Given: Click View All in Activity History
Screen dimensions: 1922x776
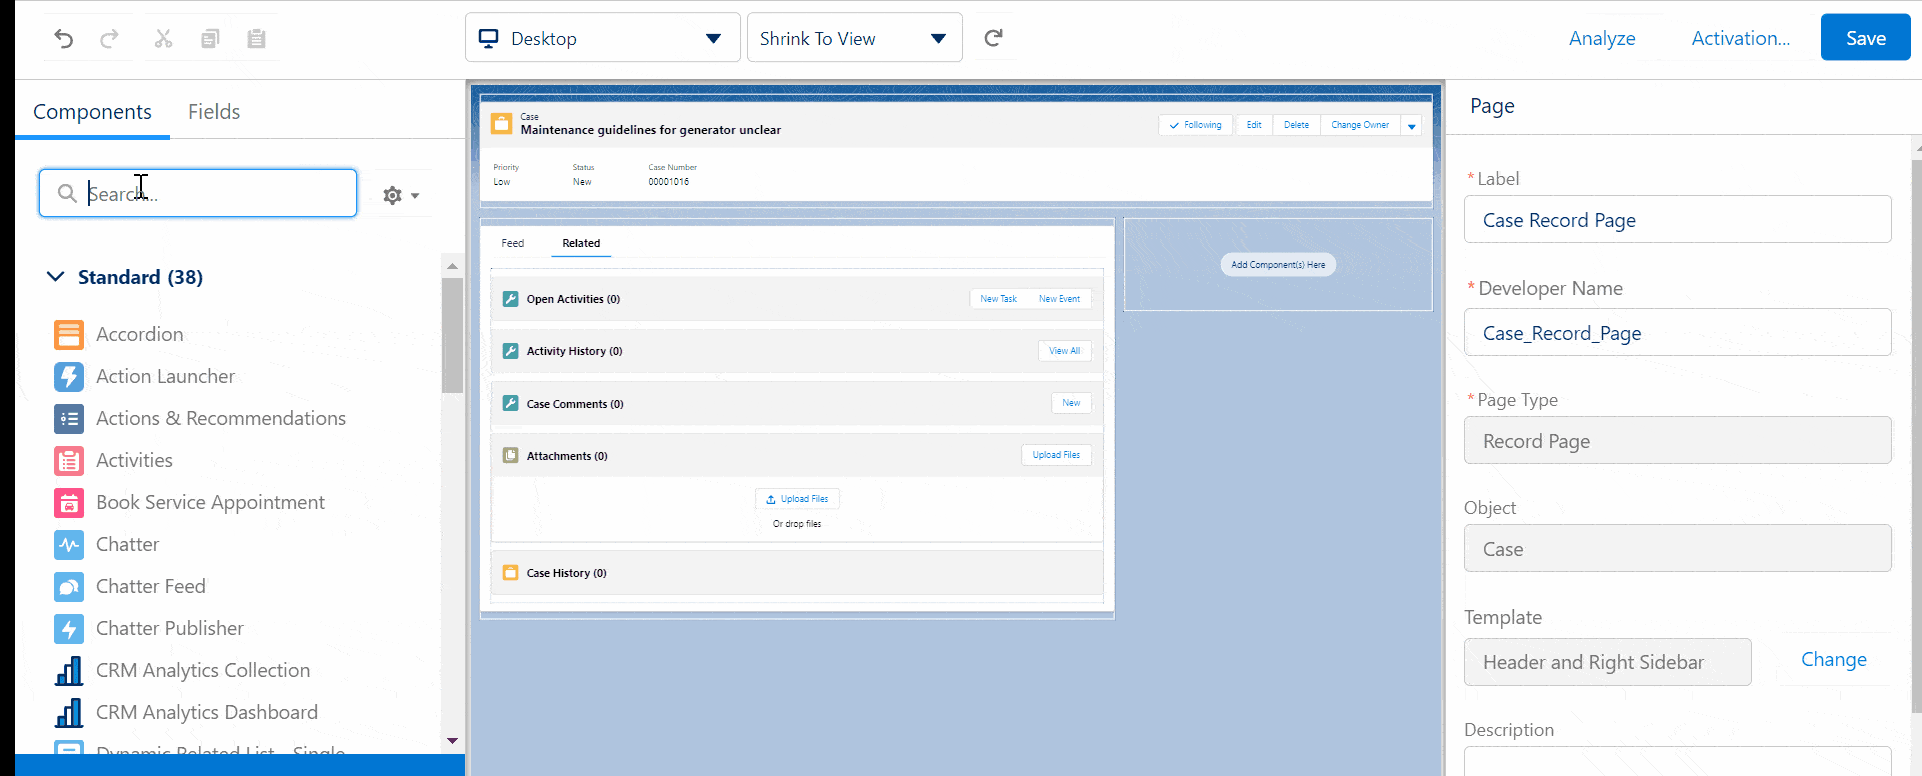Looking at the screenshot, I should (1064, 351).
